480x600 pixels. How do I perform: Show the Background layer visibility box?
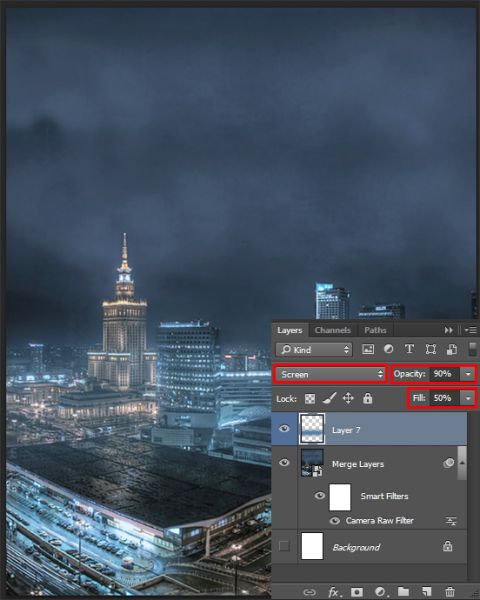coord(284,546)
